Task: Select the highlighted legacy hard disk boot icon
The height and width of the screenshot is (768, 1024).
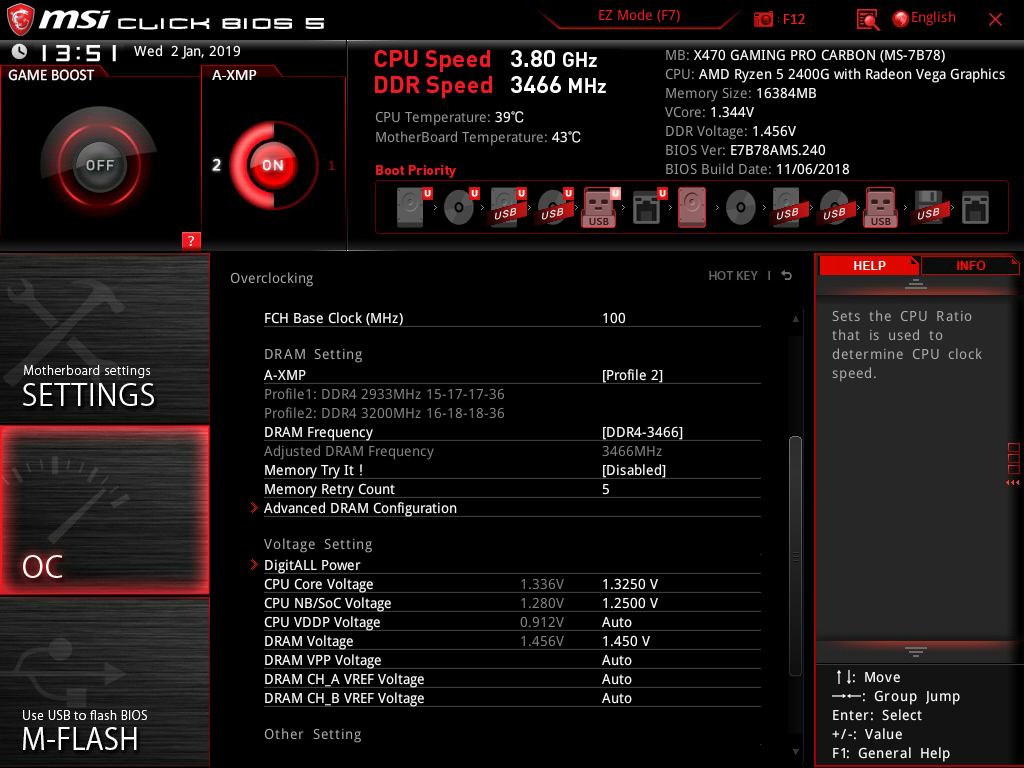Action: (x=692, y=208)
